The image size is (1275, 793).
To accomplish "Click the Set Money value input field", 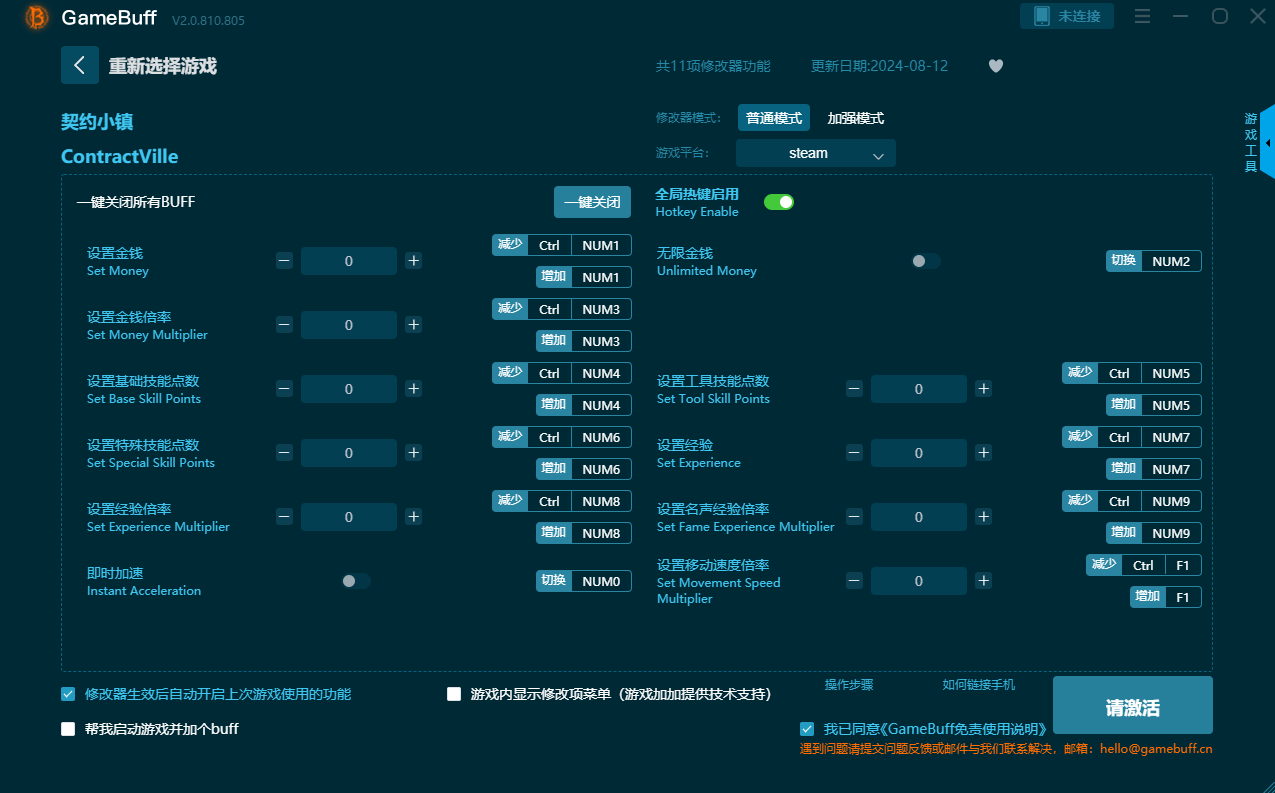I will [x=349, y=261].
